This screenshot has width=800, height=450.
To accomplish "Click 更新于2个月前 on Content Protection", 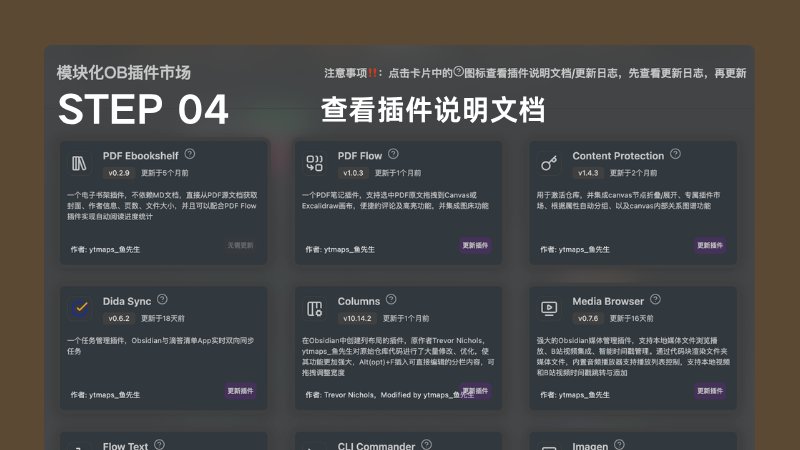I will tap(633, 173).
